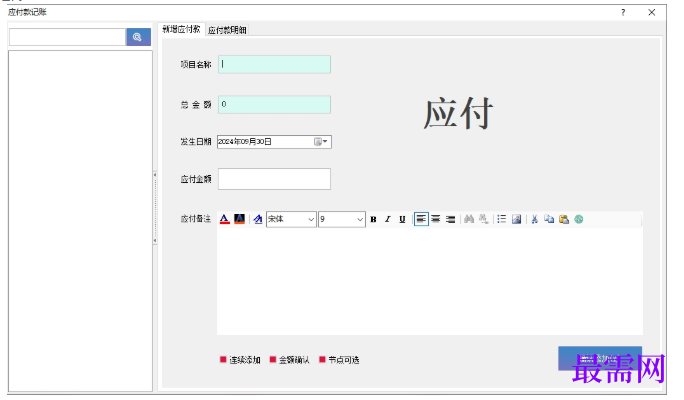Click the 应付金额 input field

274,179
